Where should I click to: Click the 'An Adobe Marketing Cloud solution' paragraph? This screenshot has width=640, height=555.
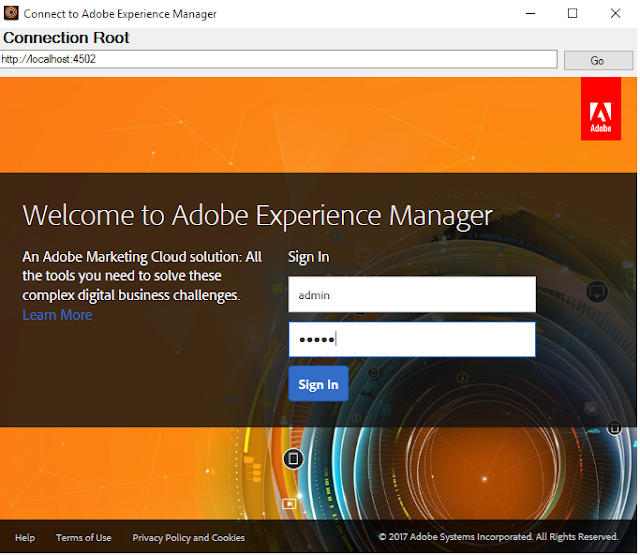pyautogui.click(x=142, y=276)
